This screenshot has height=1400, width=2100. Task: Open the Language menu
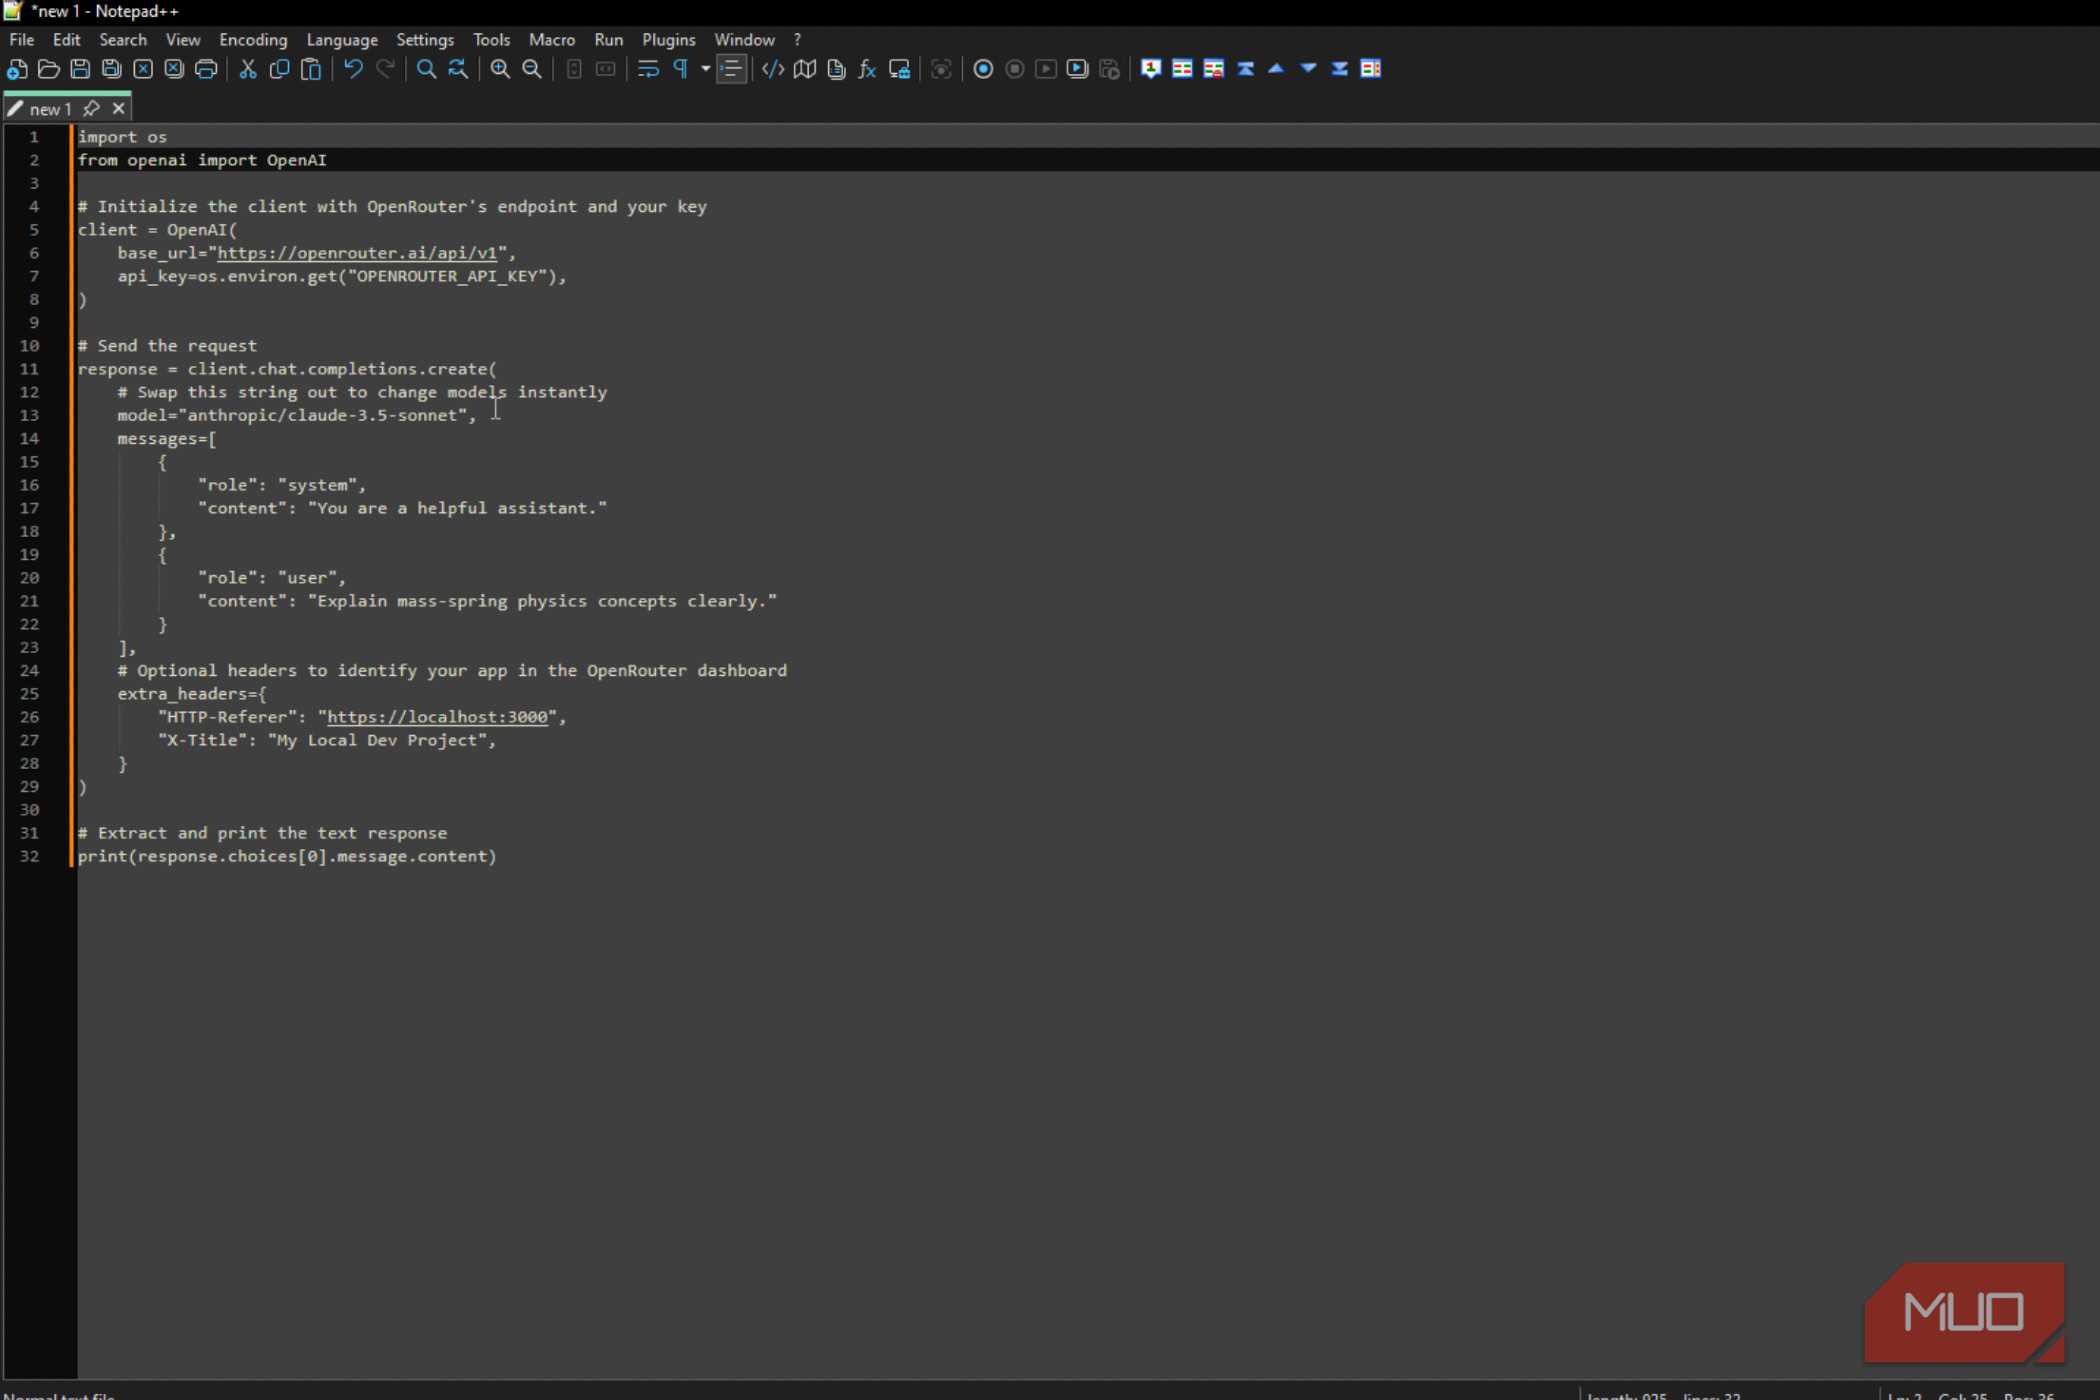point(342,40)
